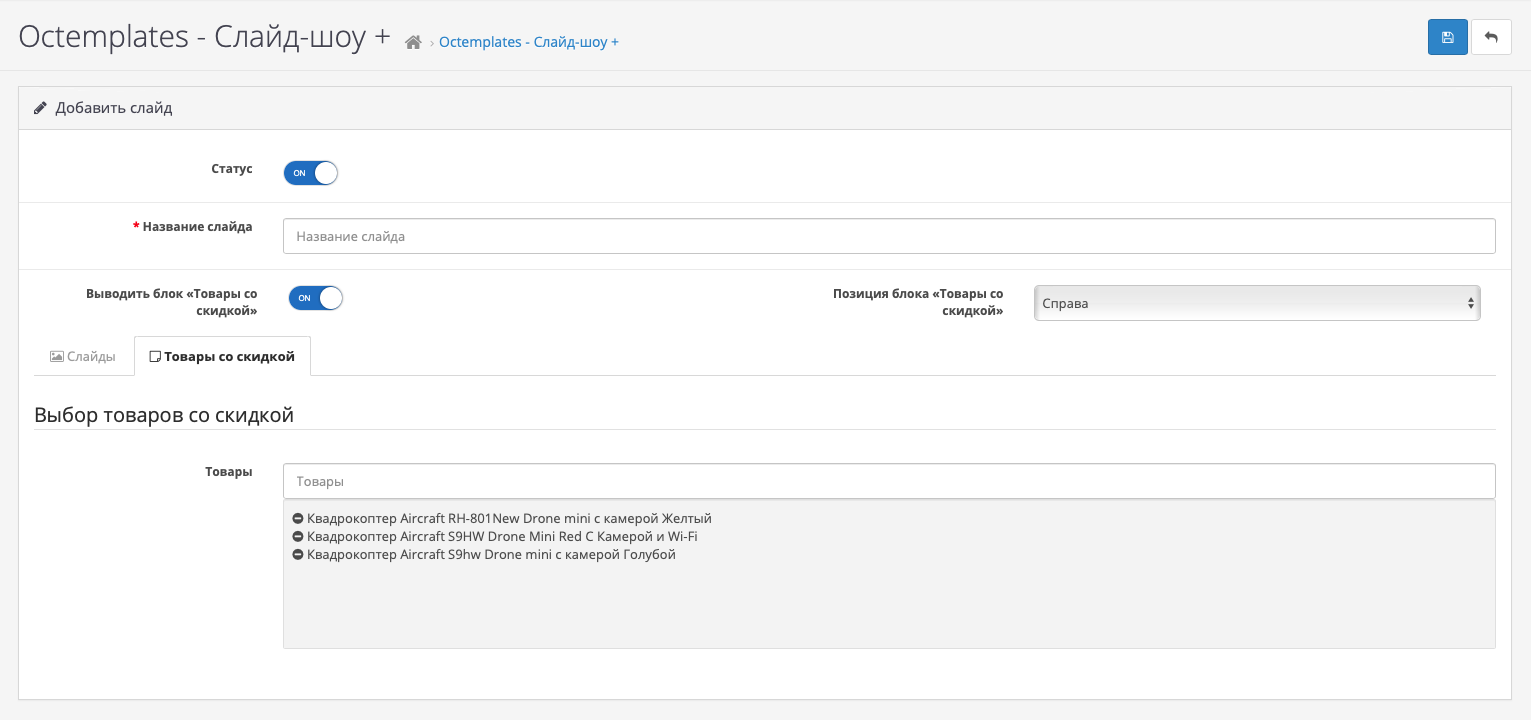Click into the Товары search field

pos(889,481)
